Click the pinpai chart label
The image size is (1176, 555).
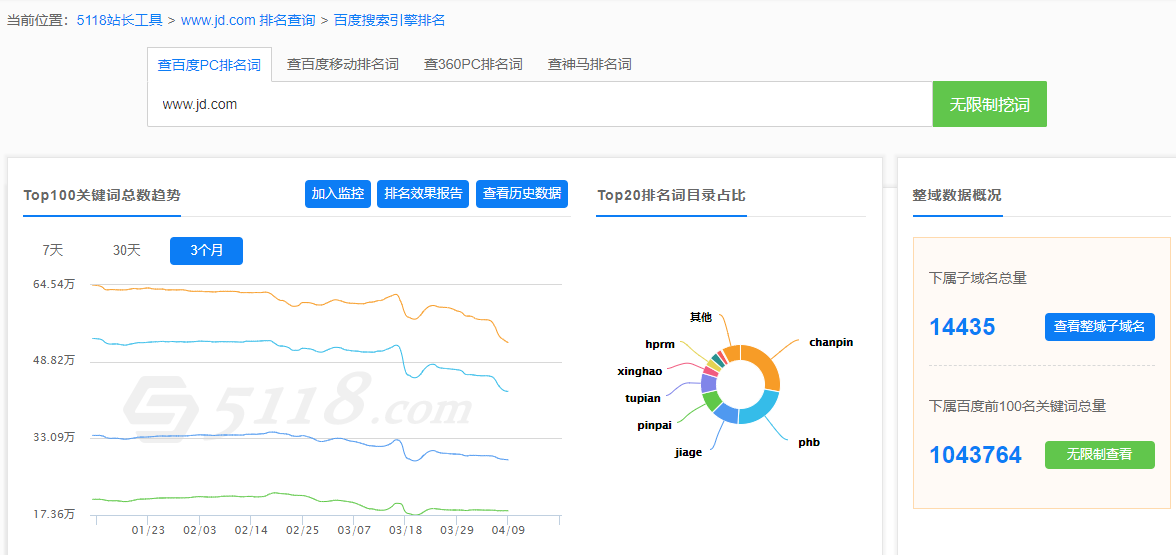click(654, 426)
